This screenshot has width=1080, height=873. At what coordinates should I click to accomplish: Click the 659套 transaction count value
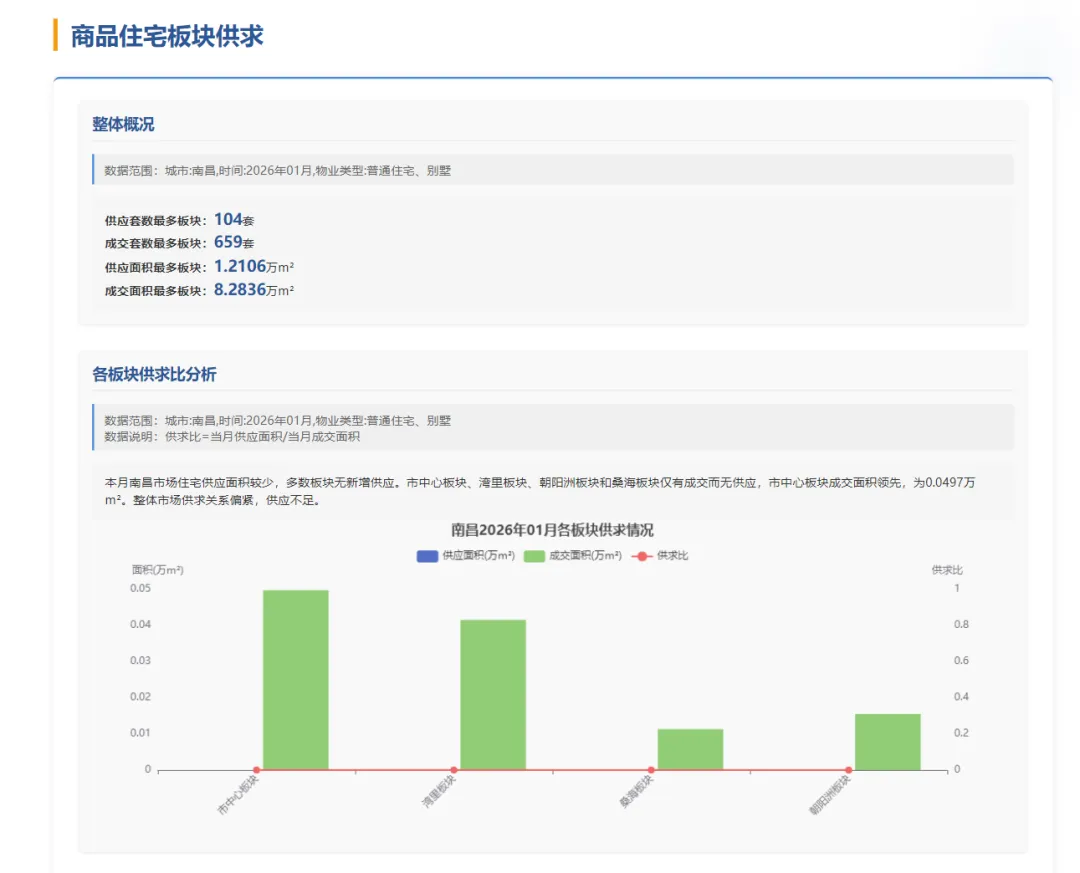click(234, 242)
